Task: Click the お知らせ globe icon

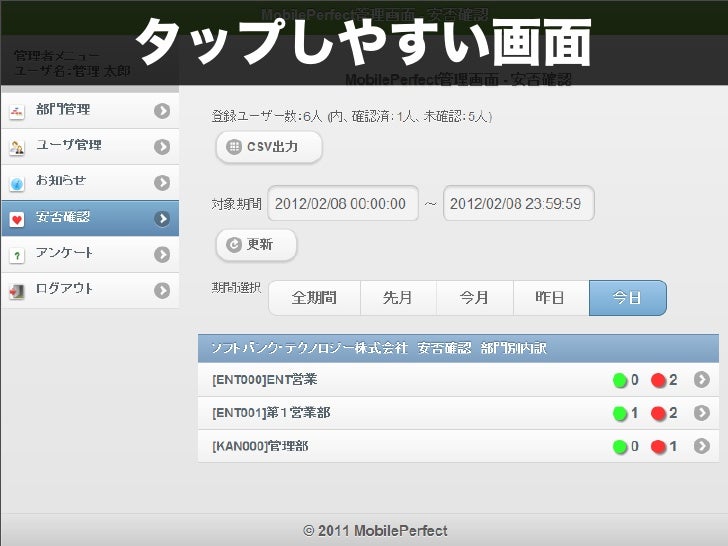Action: [17, 184]
